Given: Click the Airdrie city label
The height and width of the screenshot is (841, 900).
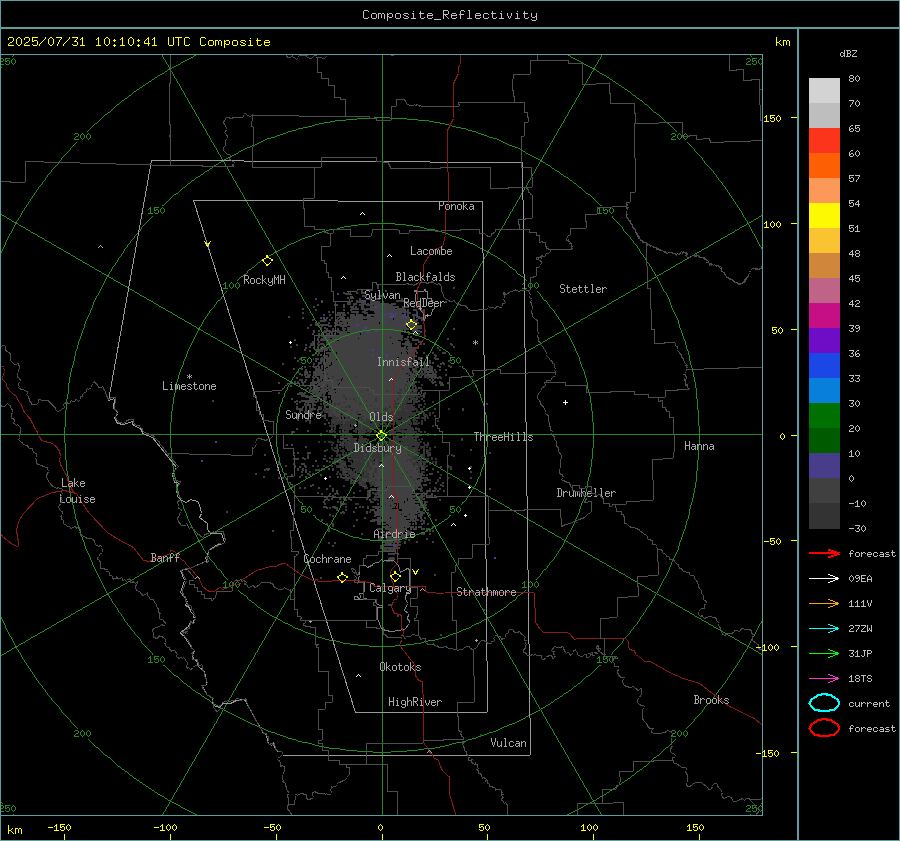Looking at the screenshot, I should [x=394, y=534].
